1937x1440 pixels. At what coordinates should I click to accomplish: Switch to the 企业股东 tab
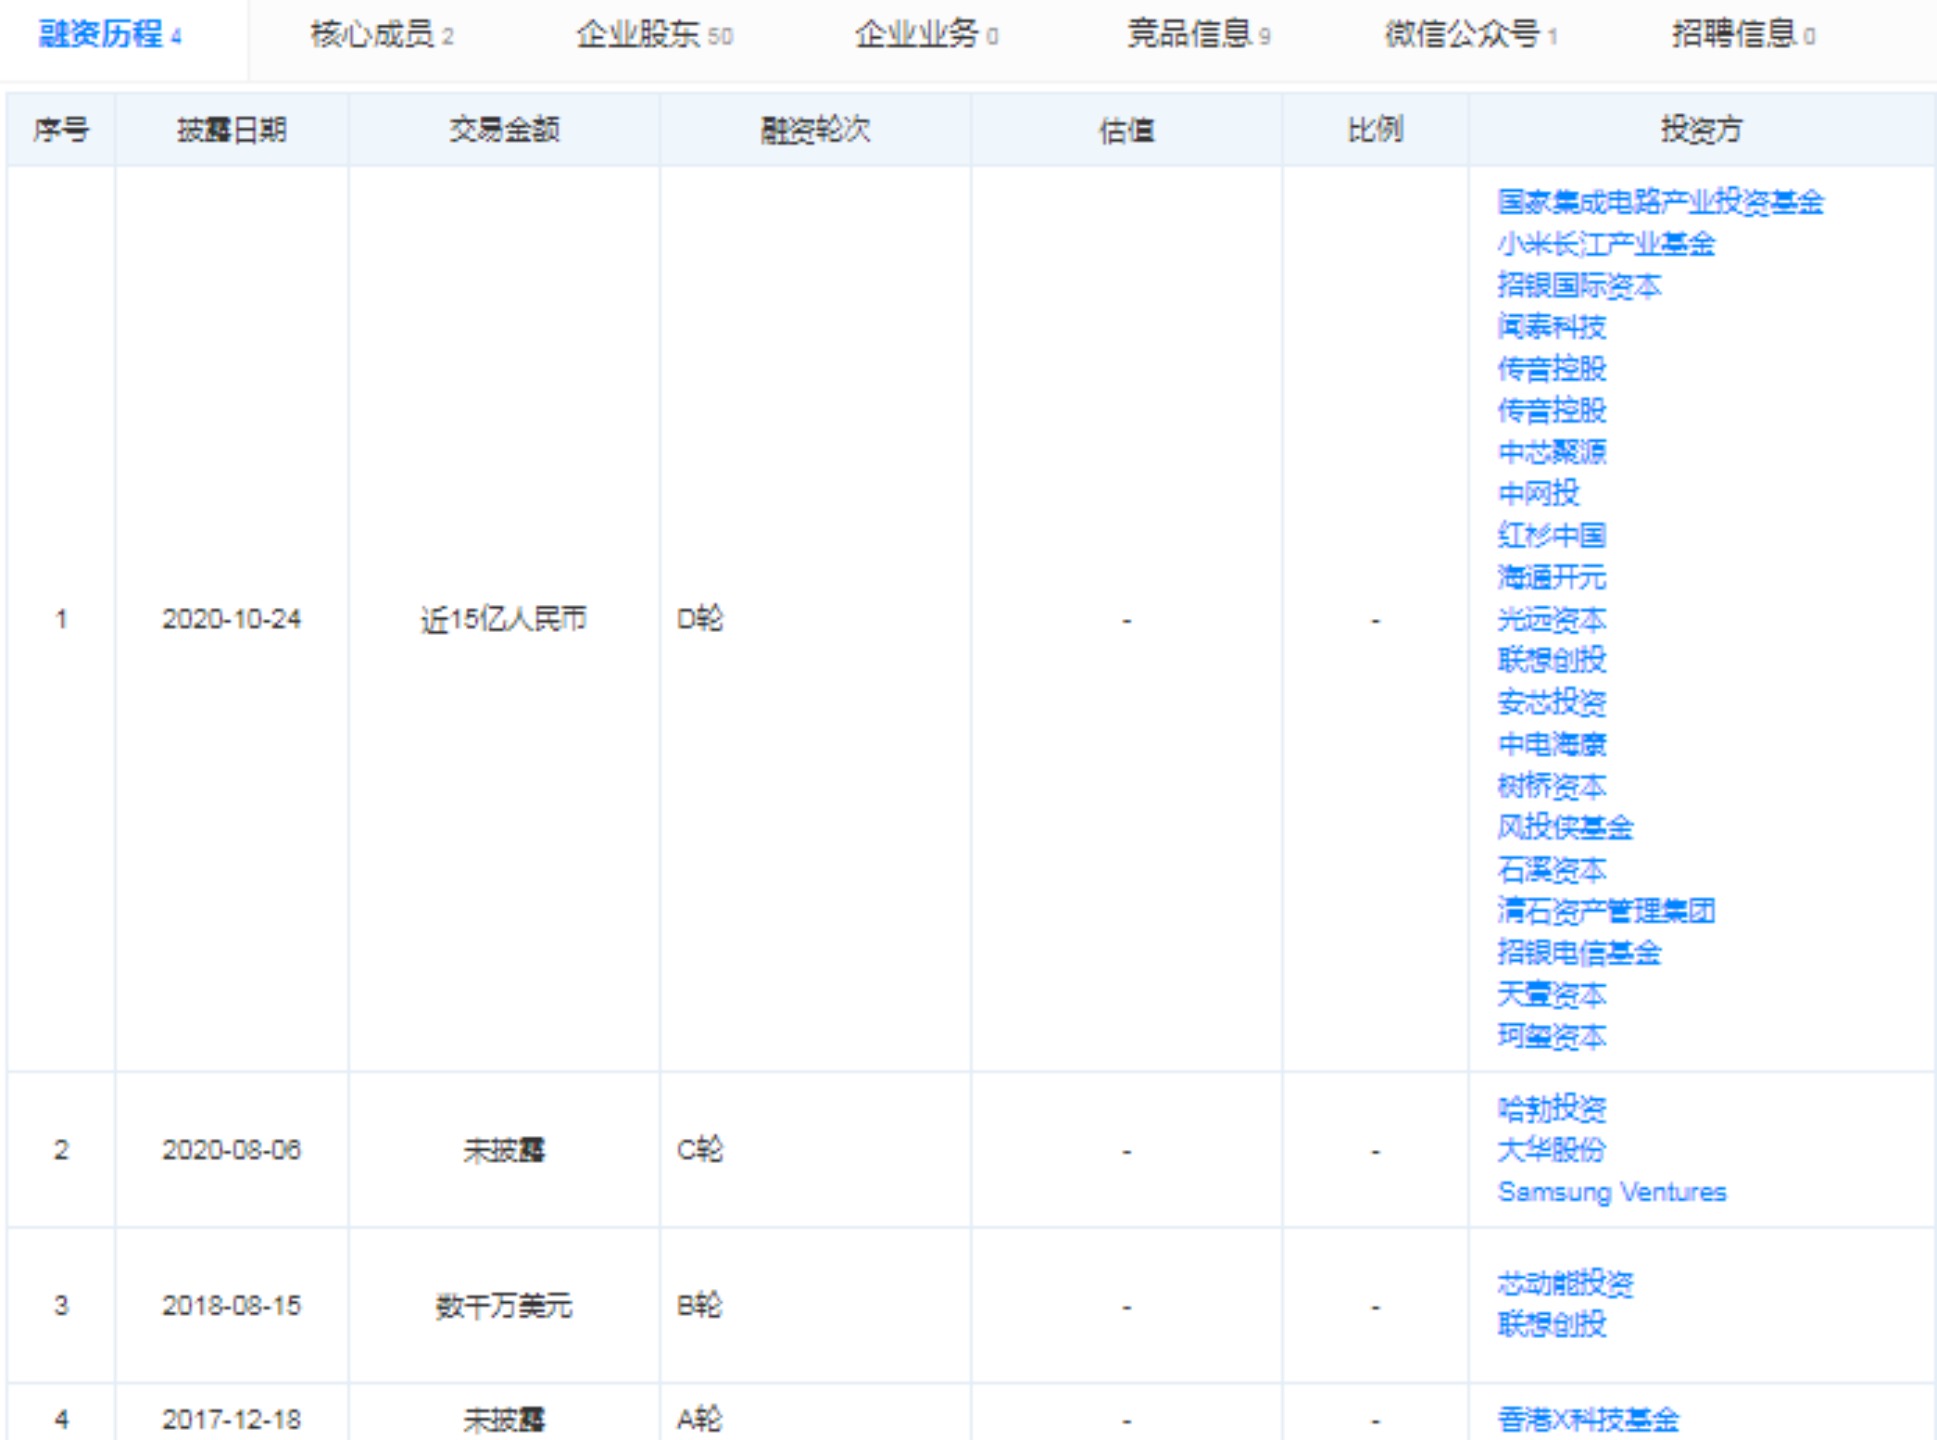pyautogui.click(x=653, y=35)
